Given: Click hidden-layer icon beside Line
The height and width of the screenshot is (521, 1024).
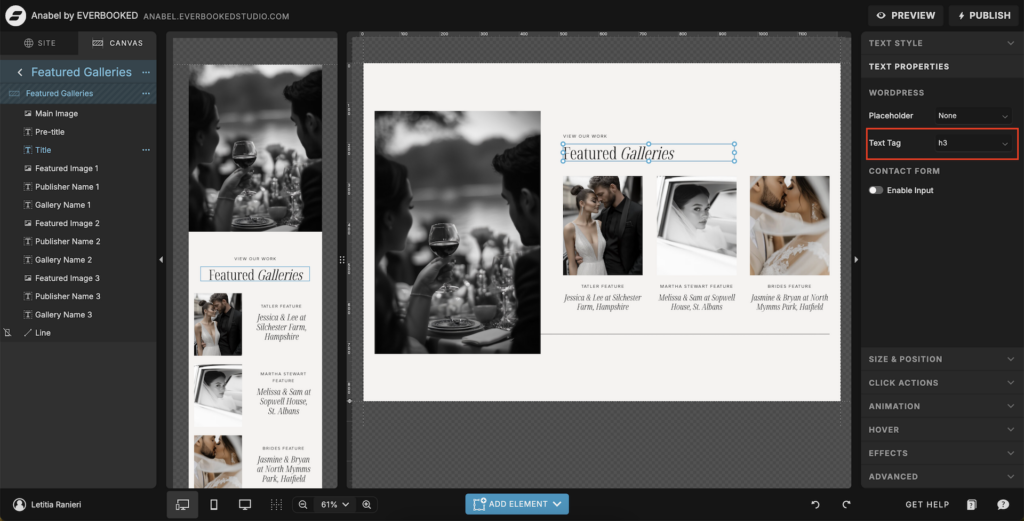Looking at the screenshot, I should [8, 333].
